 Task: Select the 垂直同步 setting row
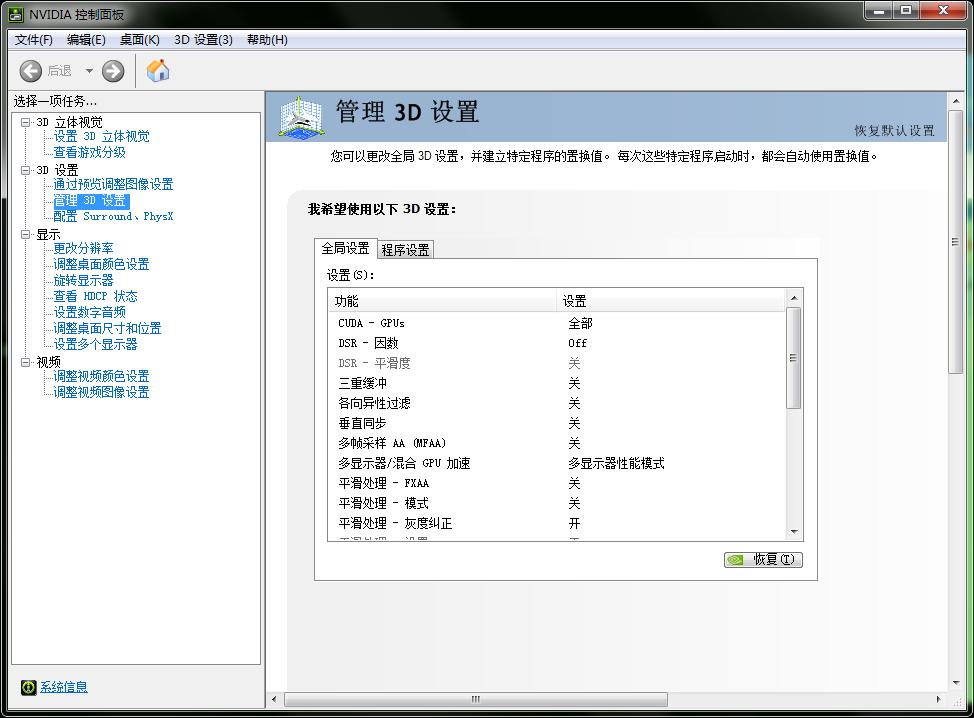pos(361,423)
